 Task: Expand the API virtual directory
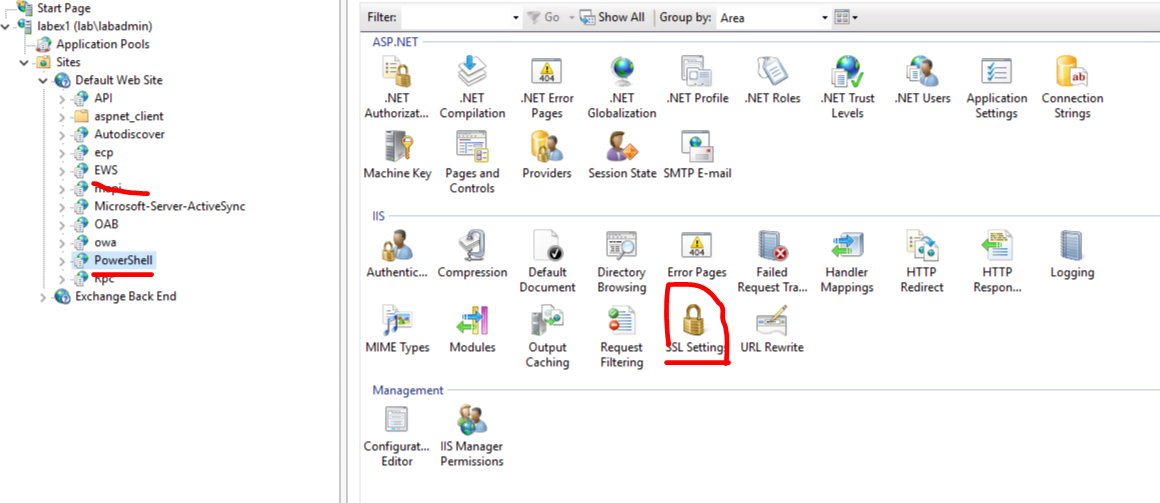click(x=62, y=98)
